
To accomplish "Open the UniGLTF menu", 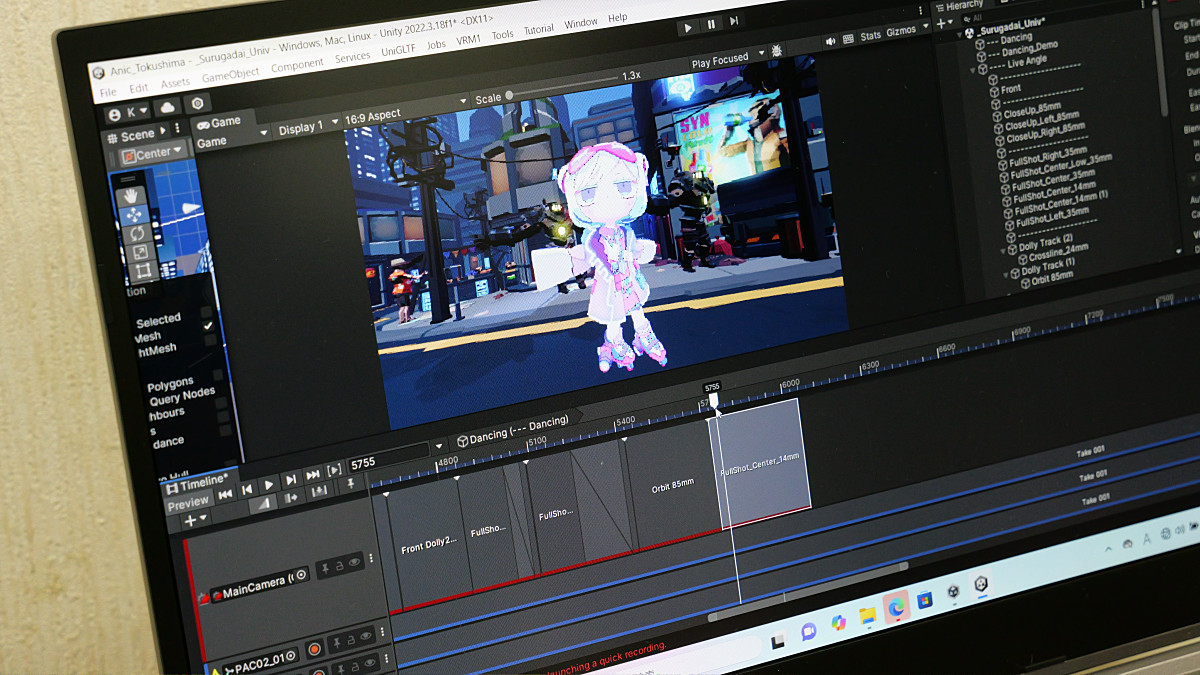I will tap(399, 50).
